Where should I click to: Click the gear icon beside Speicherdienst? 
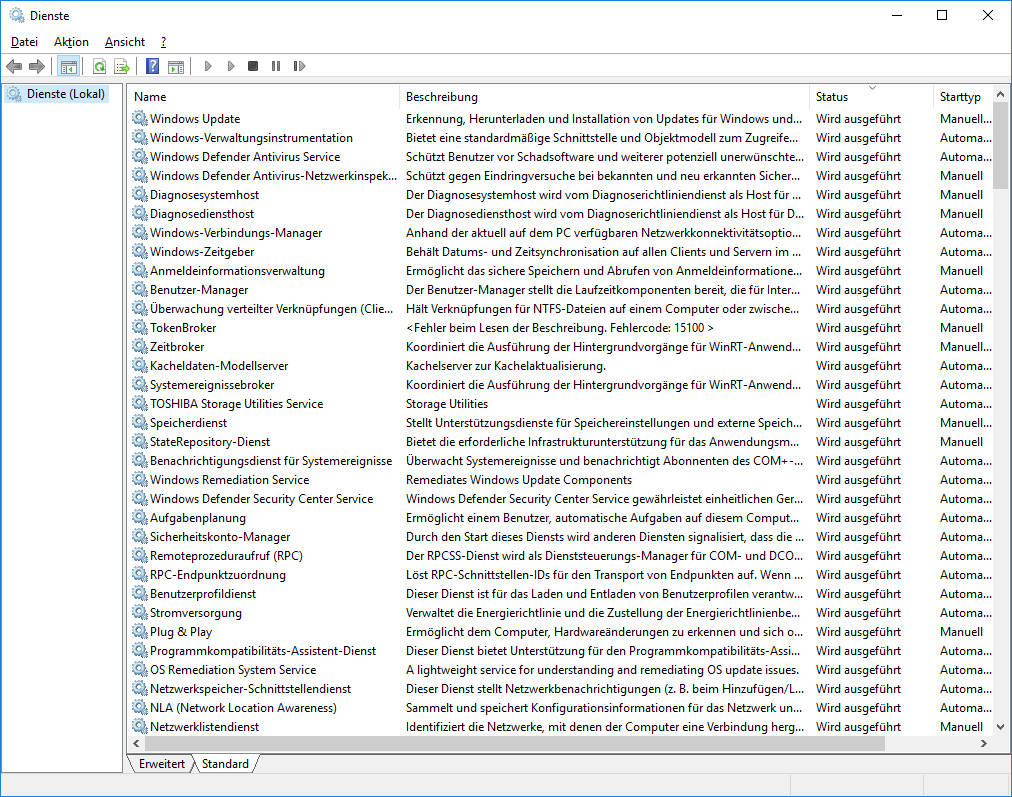point(139,422)
